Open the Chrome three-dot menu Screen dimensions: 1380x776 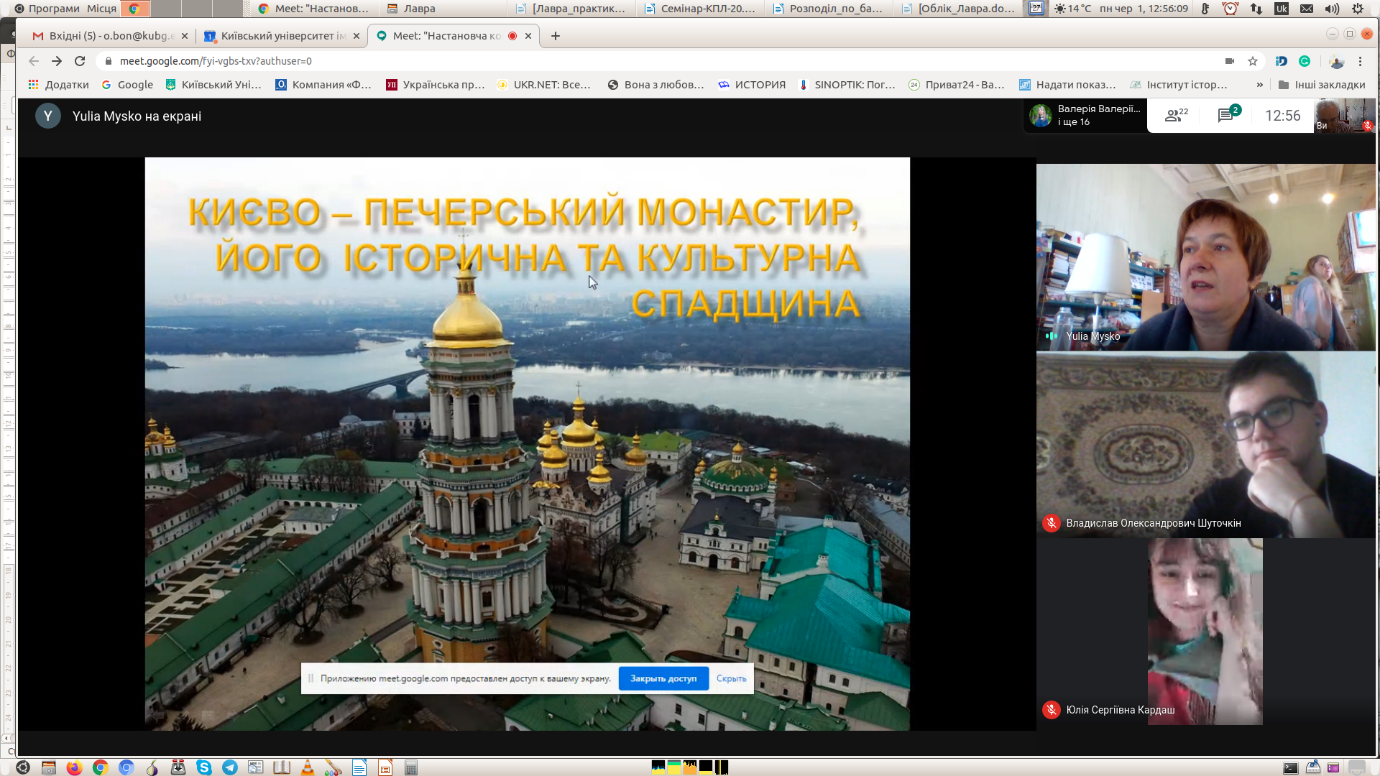click(1361, 61)
